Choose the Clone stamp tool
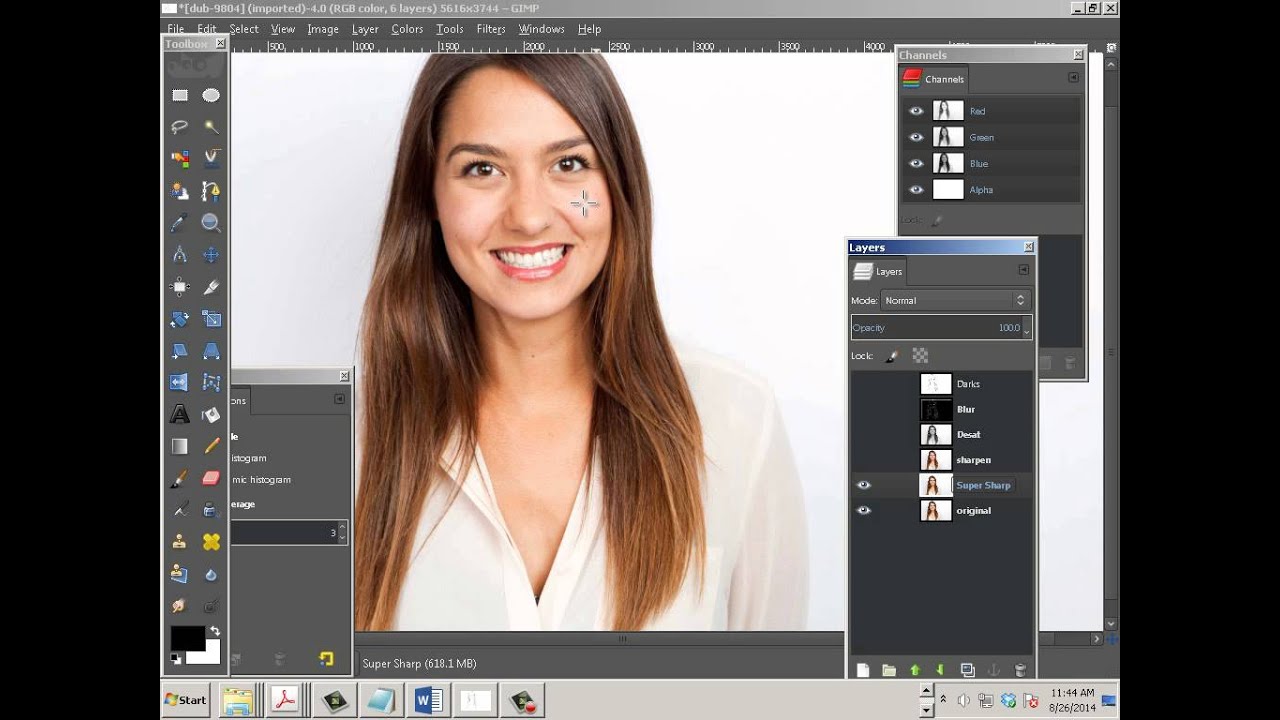 click(x=180, y=542)
